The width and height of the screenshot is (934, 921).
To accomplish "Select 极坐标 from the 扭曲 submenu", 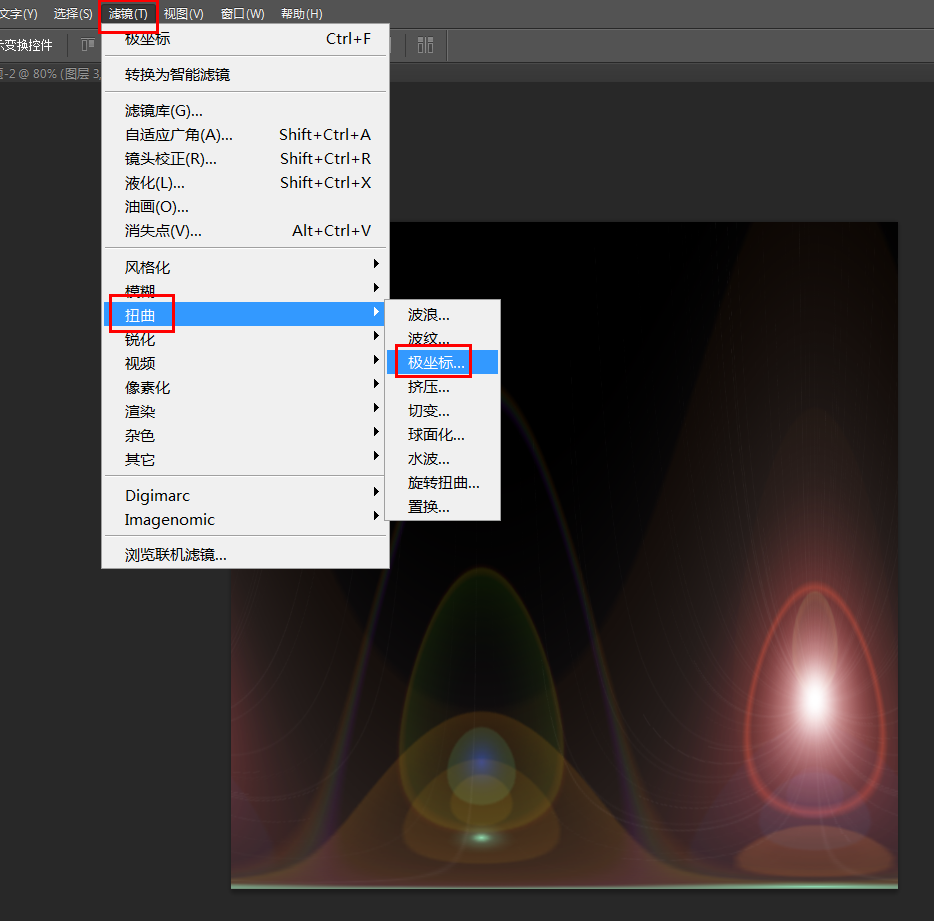I will 435,362.
